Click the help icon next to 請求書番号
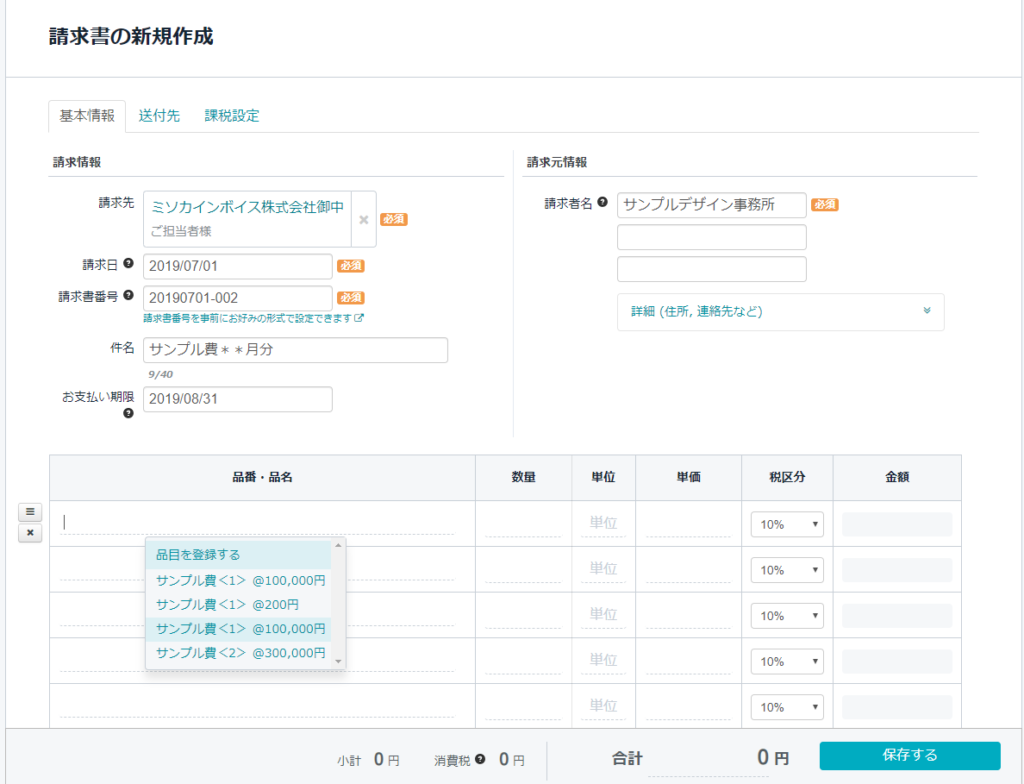1024x784 pixels. [x=129, y=295]
